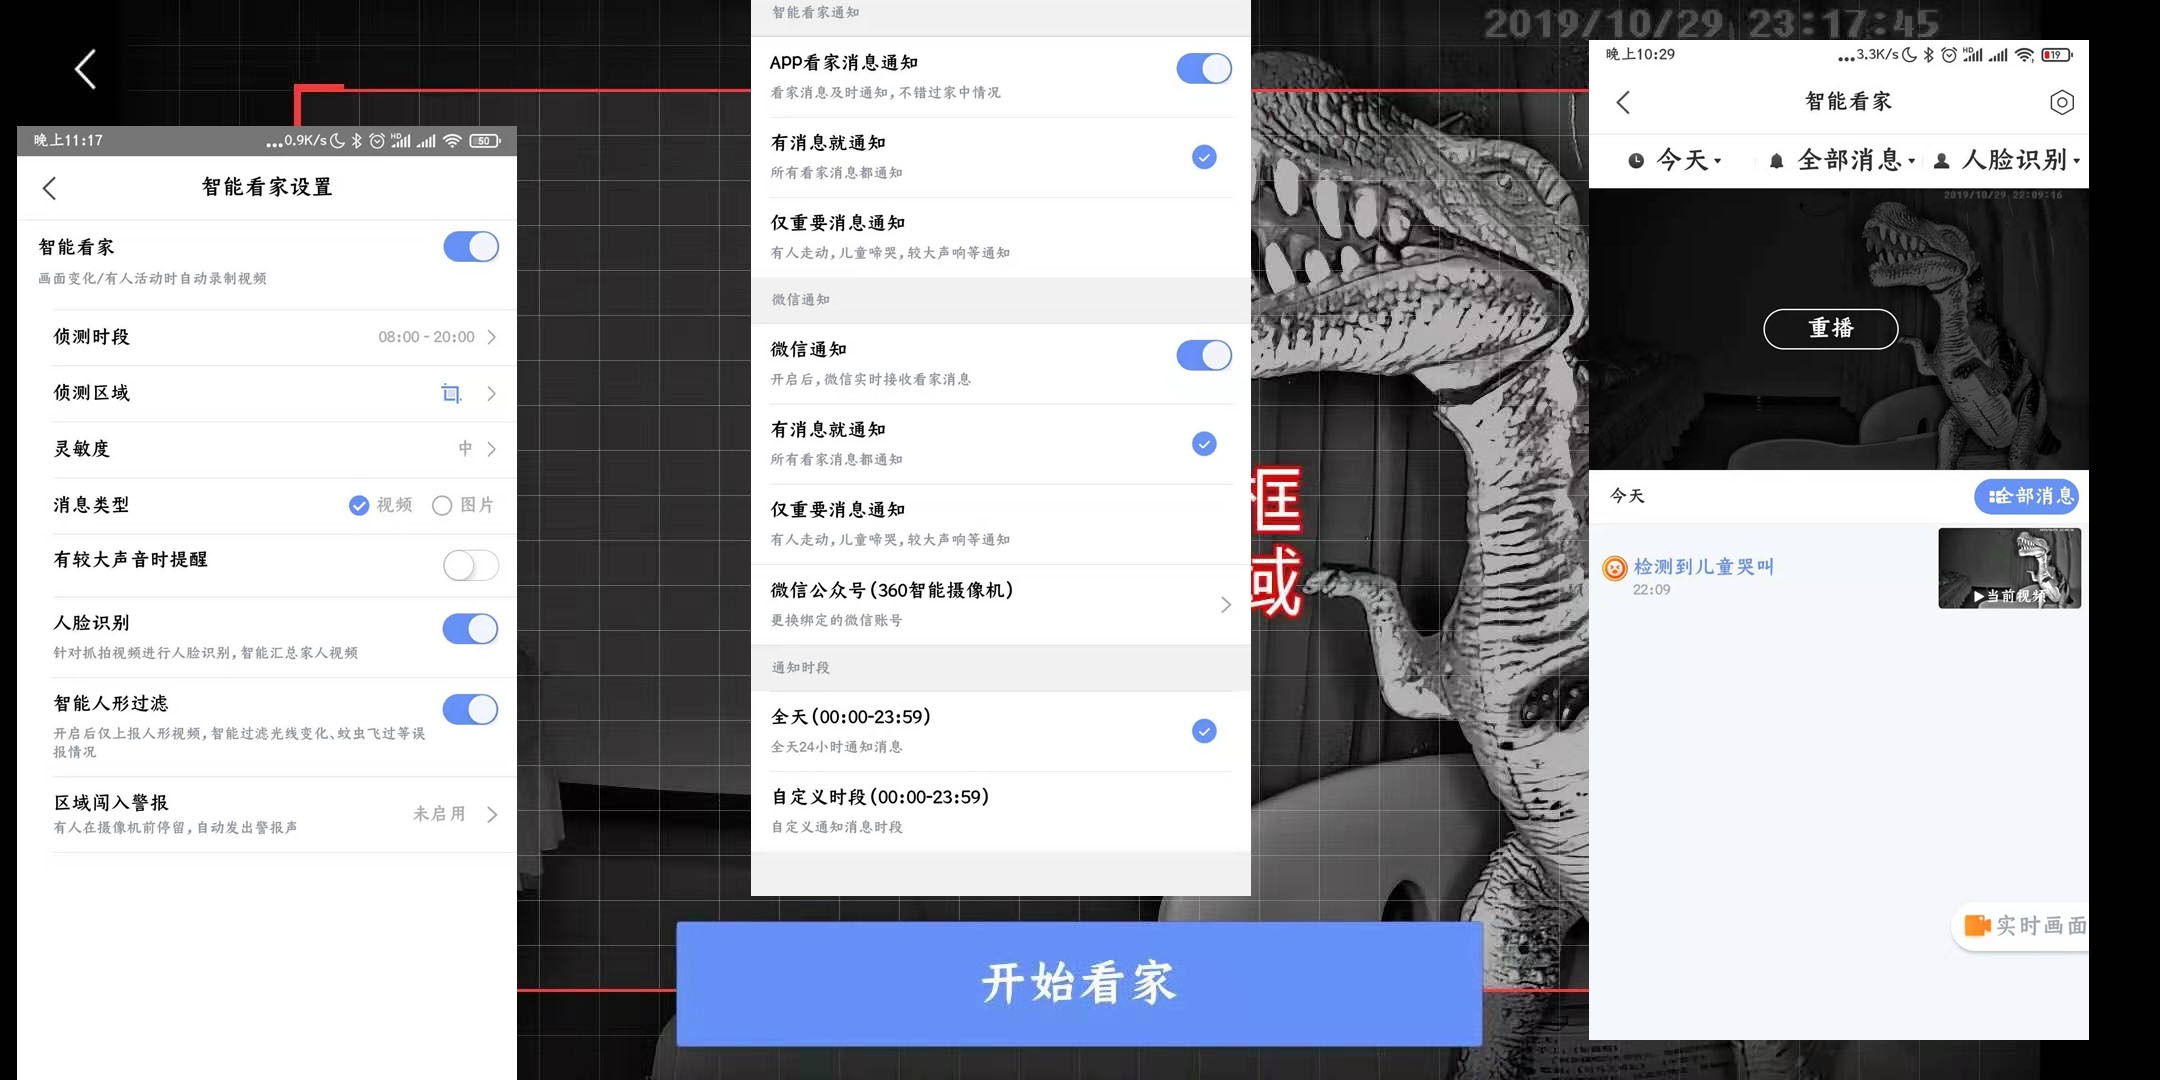Click 晚上10:29 time in the right status bar
The height and width of the screenshot is (1080, 2160).
[1640, 55]
